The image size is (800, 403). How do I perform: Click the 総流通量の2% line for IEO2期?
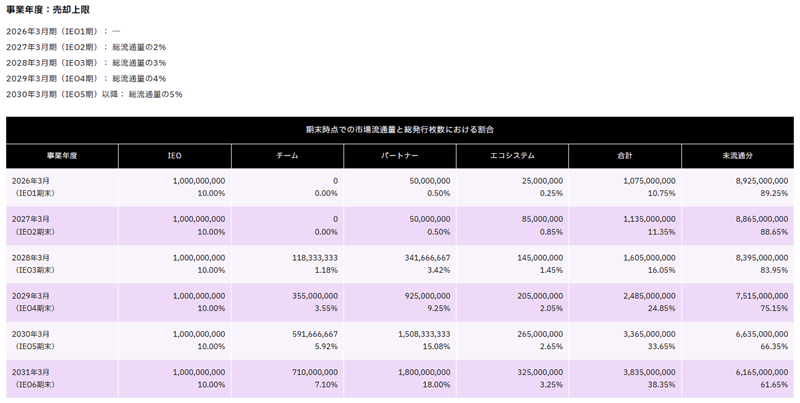coord(86,47)
